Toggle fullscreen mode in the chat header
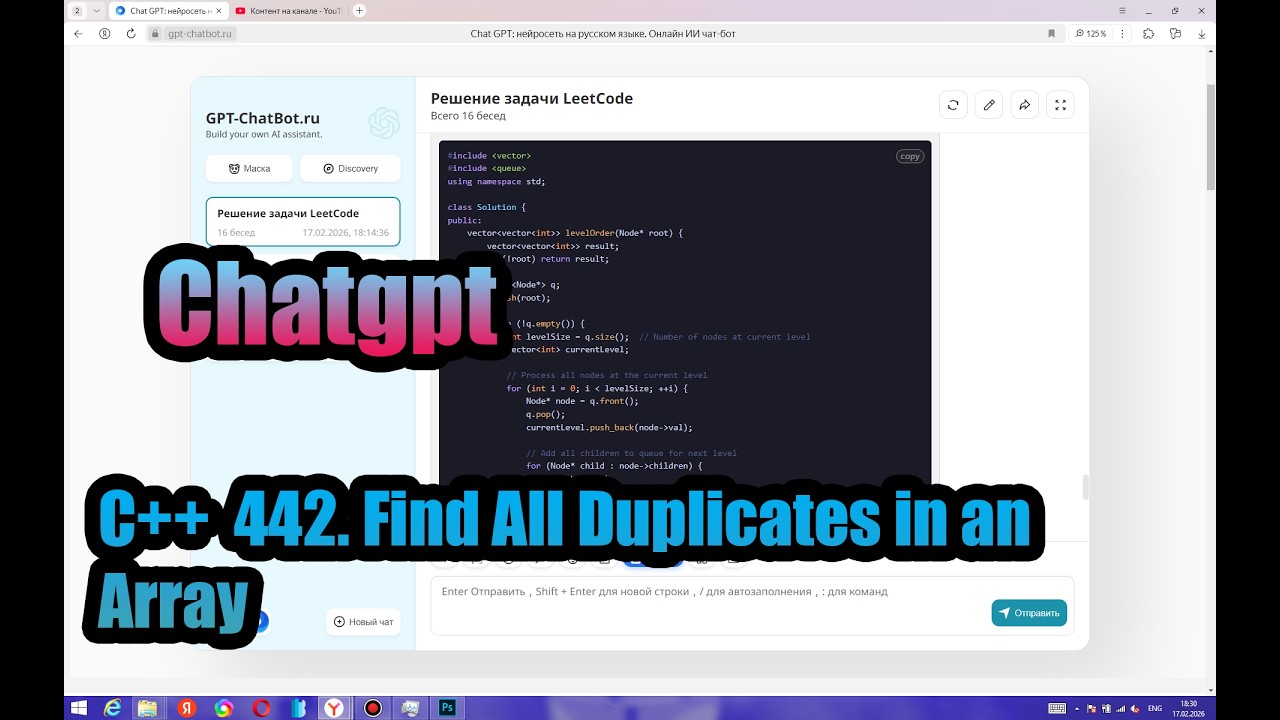 (1060, 104)
